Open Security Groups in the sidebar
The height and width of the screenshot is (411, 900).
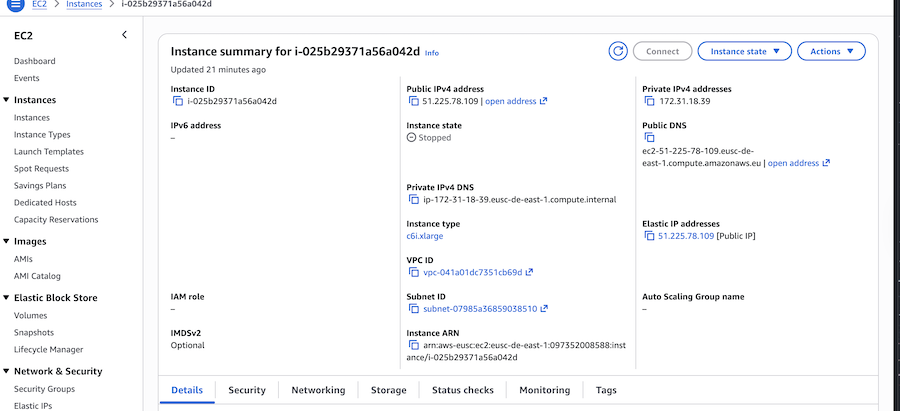pyautogui.click(x=44, y=389)
